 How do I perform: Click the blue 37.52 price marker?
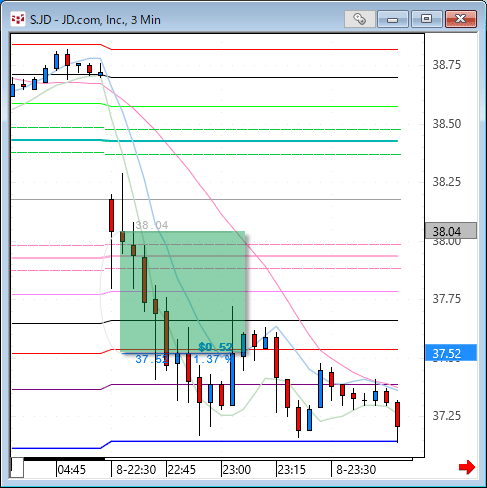click(x=451, y=353)
